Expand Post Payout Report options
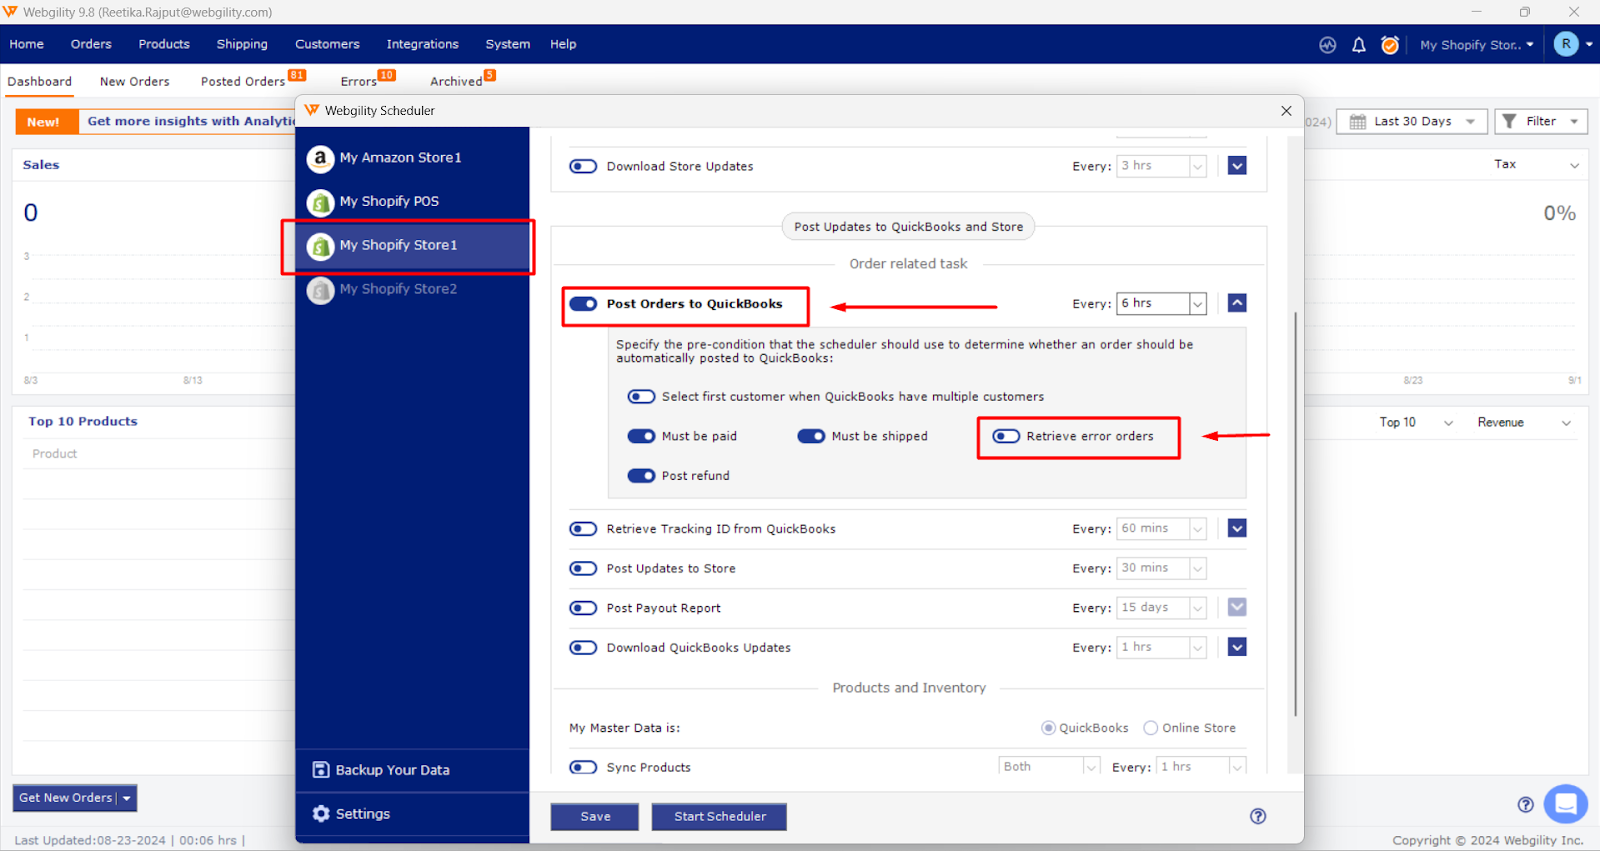 (1237, 607)
